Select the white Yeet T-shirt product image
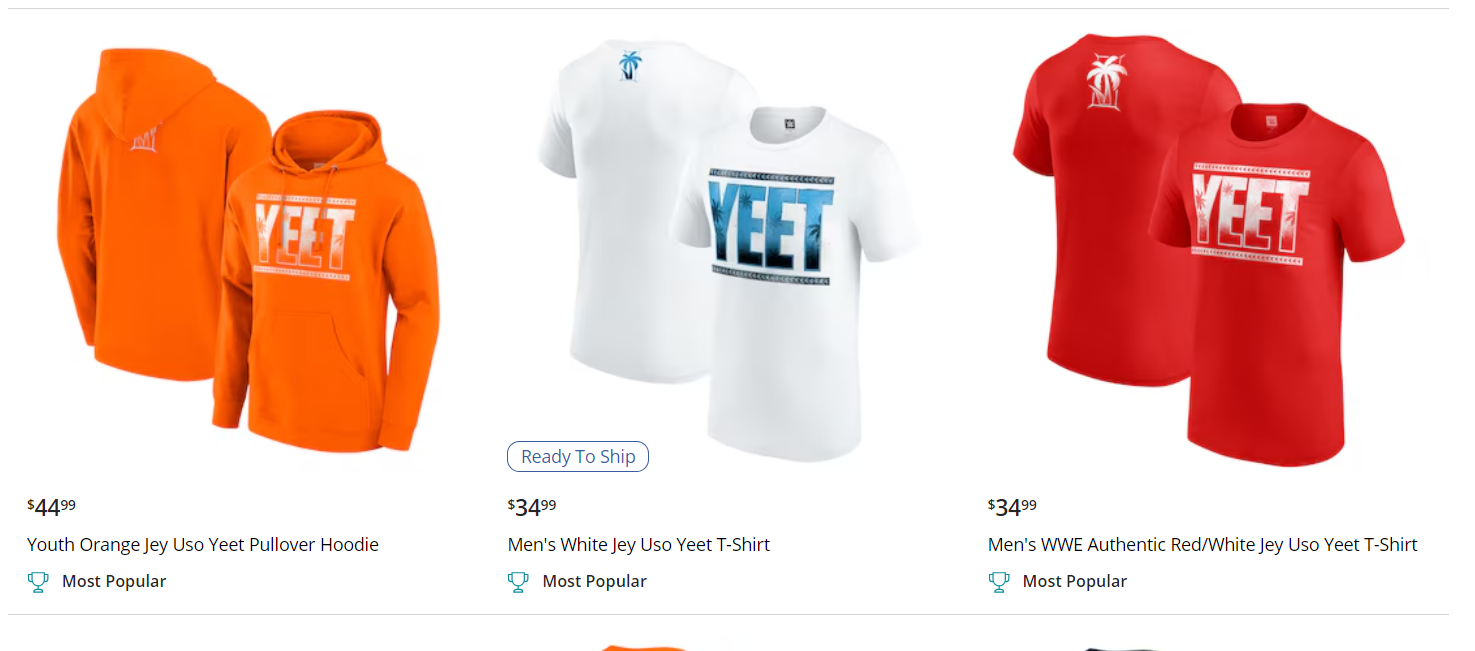The image size is (1475, 651). (x=728, y=250)
